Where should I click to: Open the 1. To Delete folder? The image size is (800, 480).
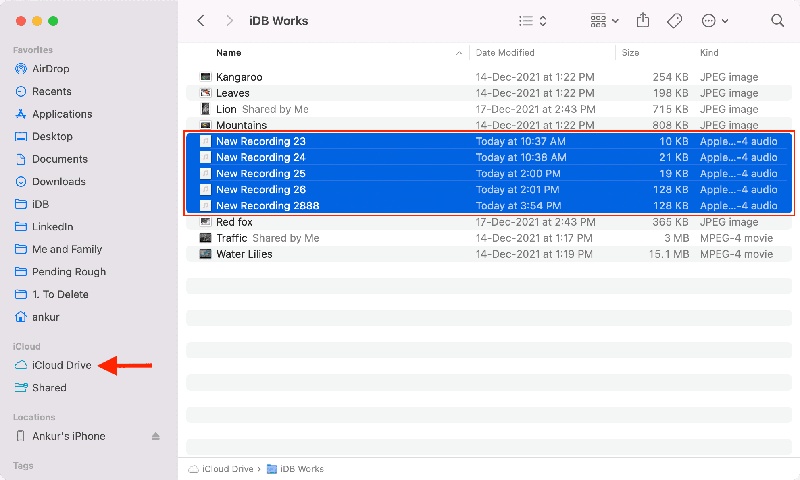tap(60, 294)
